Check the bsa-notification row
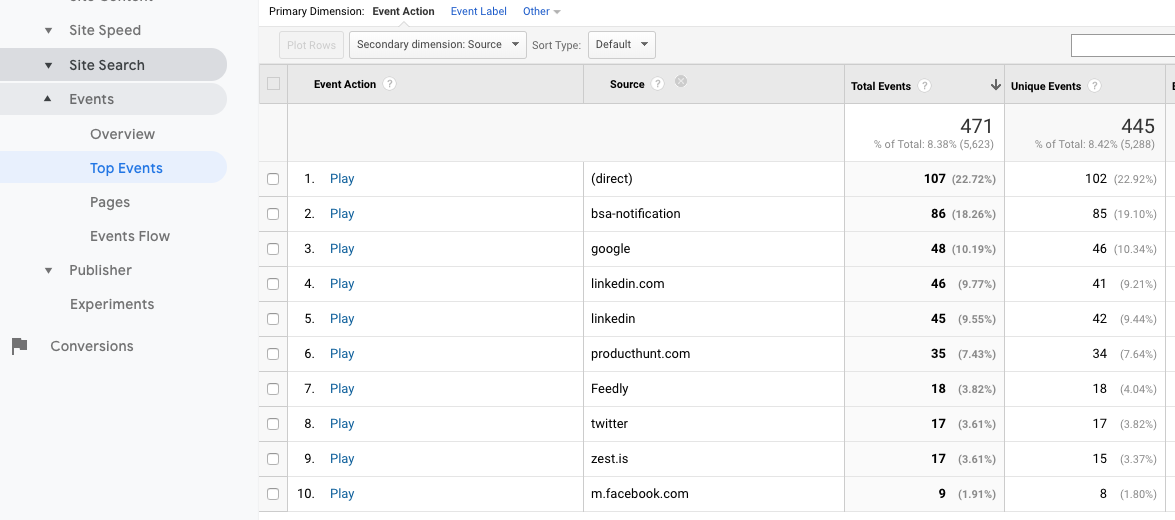The image size is (1175, 520). click(273, 214)
